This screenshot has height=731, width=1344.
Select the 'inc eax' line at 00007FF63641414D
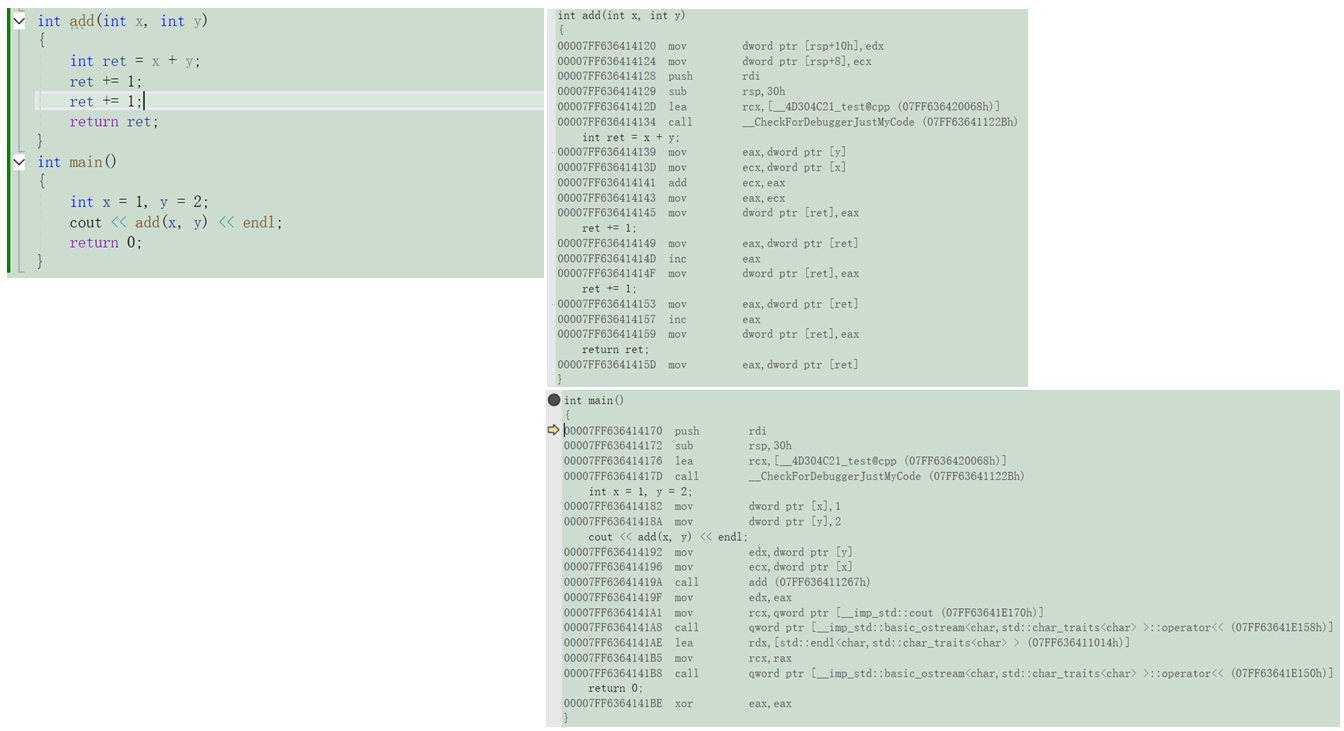659,259
